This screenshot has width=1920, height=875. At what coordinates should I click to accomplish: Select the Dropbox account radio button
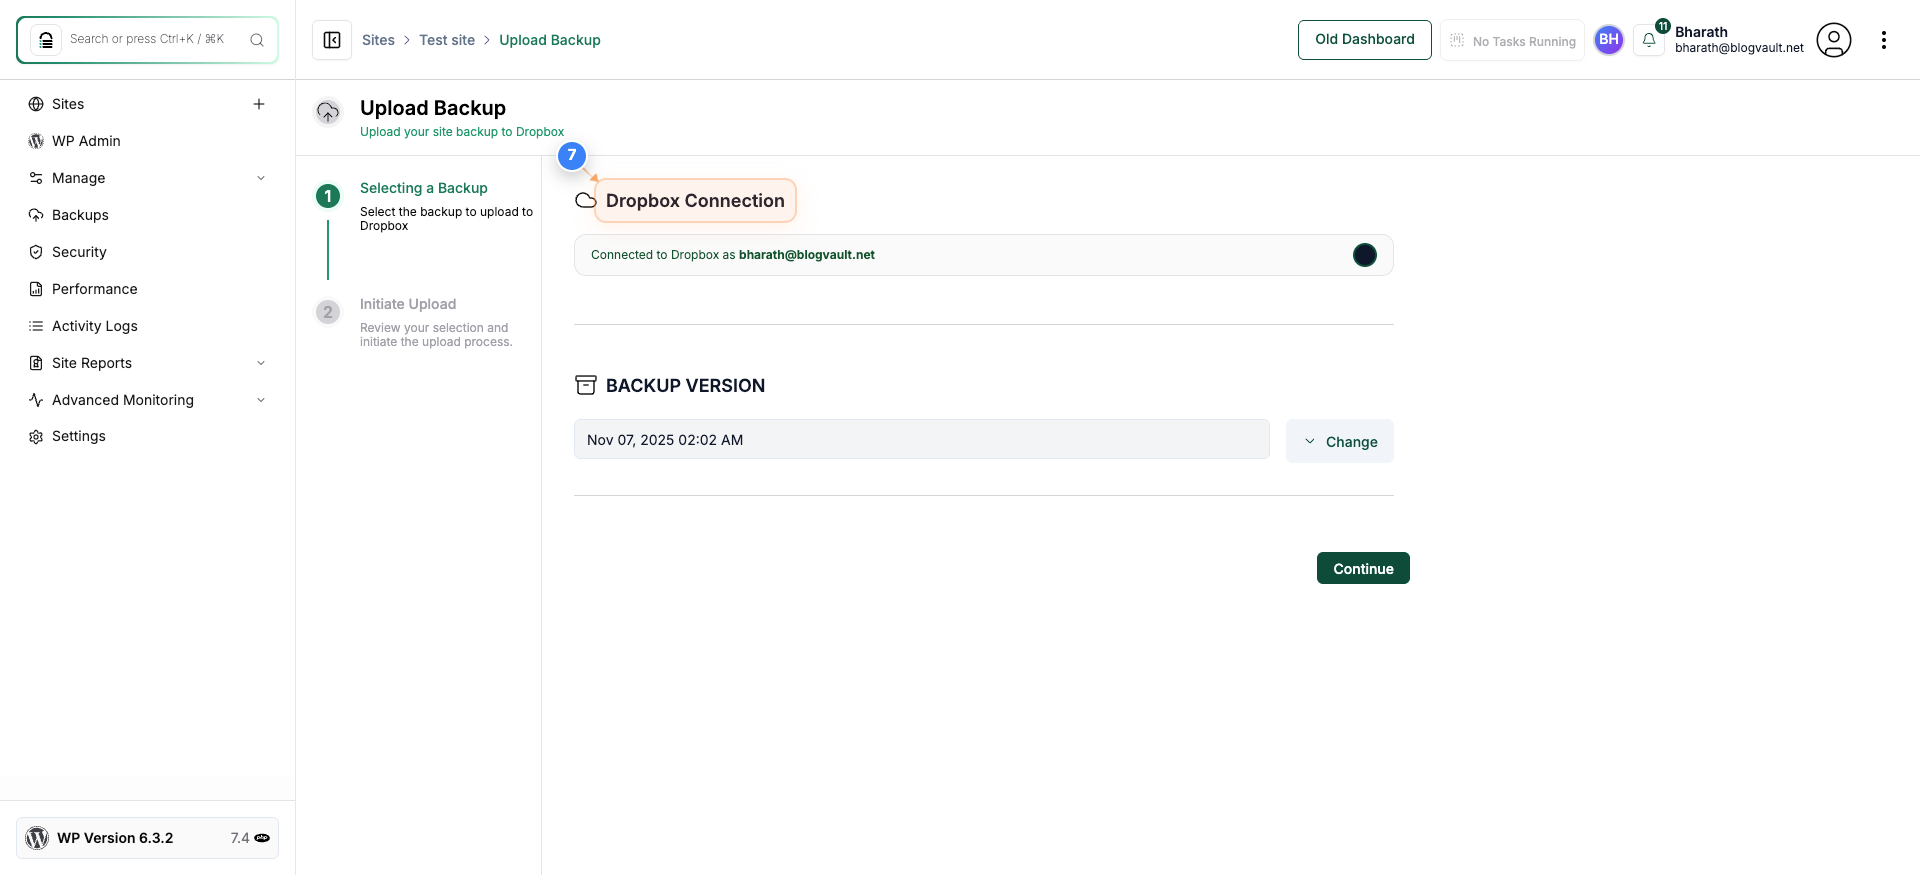click(x=1365, y=255)
